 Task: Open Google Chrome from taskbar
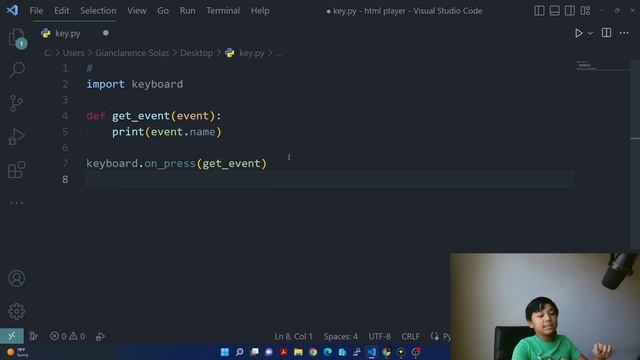(x=313, y=352)
